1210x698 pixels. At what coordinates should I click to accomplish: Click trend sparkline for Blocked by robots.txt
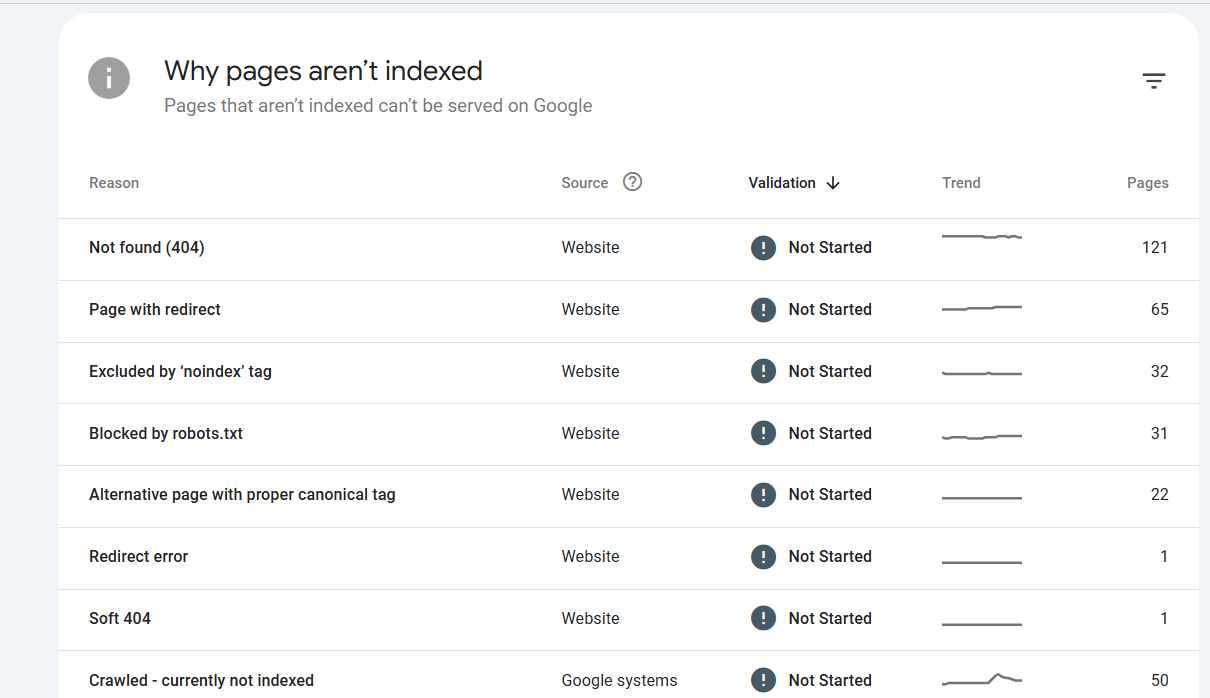point(982,437)
